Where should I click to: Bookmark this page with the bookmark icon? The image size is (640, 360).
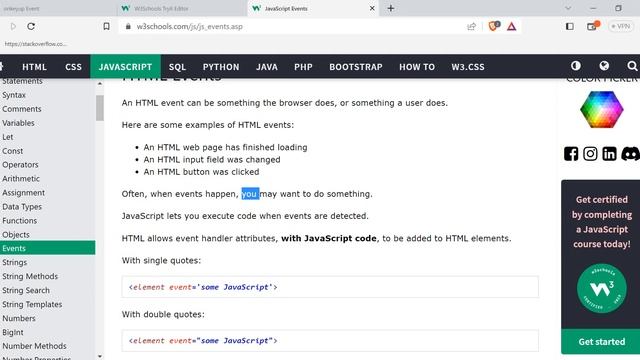pos(107,27)
